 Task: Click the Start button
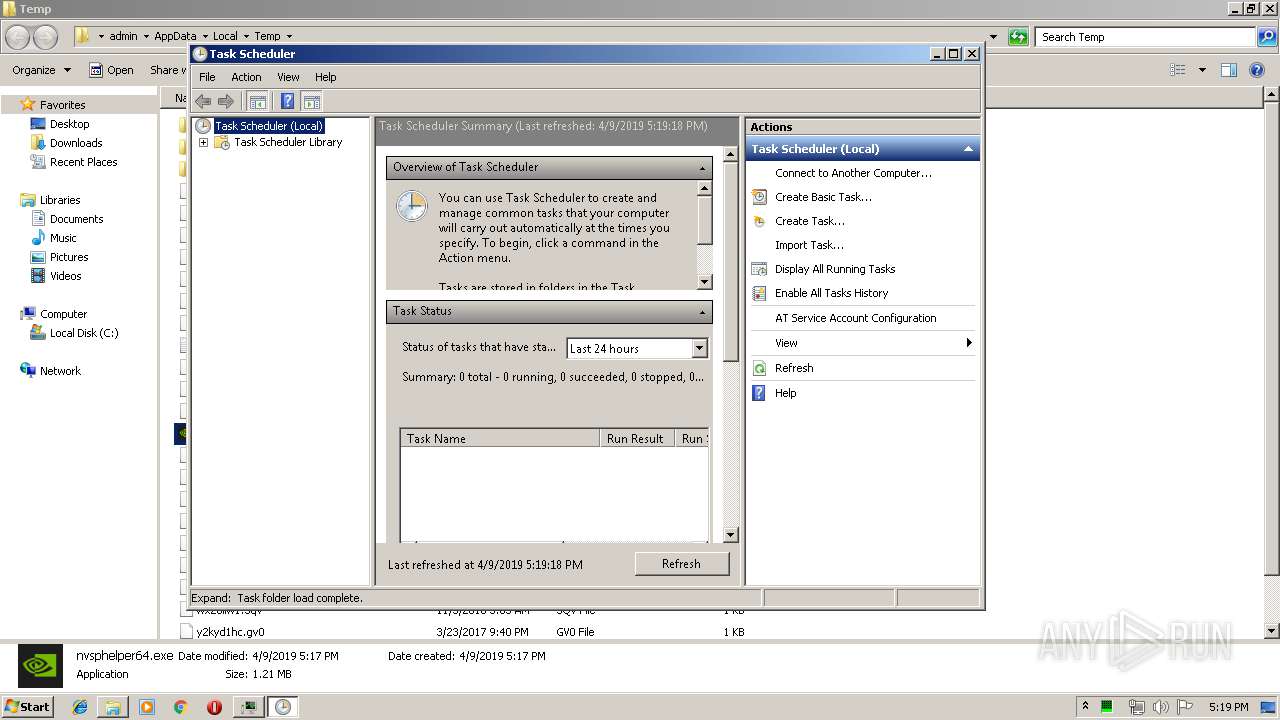click(28, 707)
